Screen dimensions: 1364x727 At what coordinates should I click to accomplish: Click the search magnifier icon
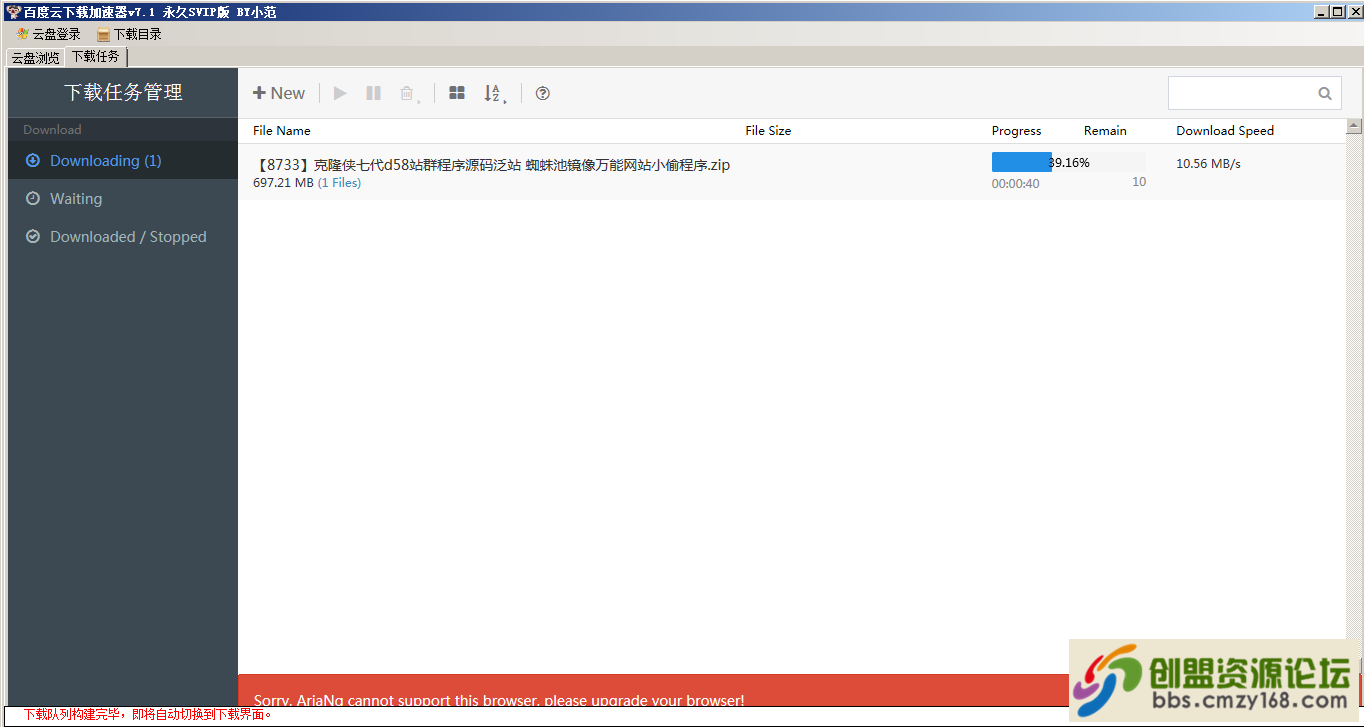pos(1325,93)
